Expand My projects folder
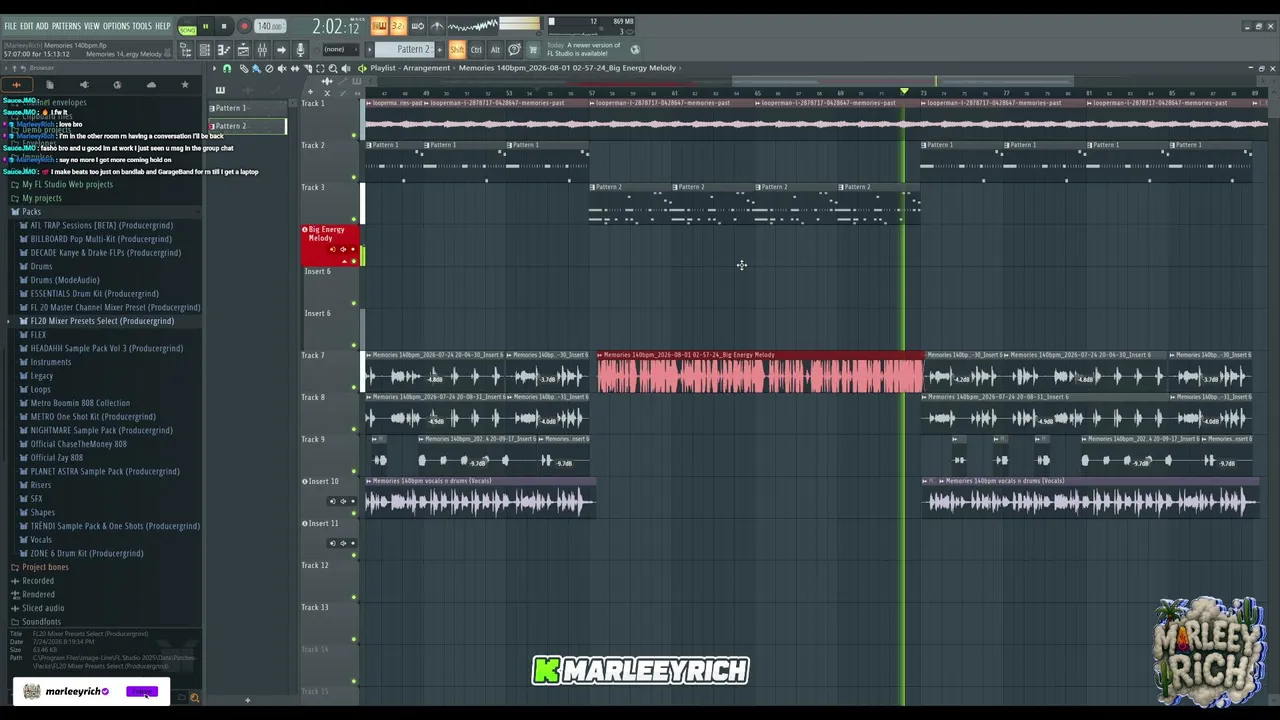 click(42, 198)
